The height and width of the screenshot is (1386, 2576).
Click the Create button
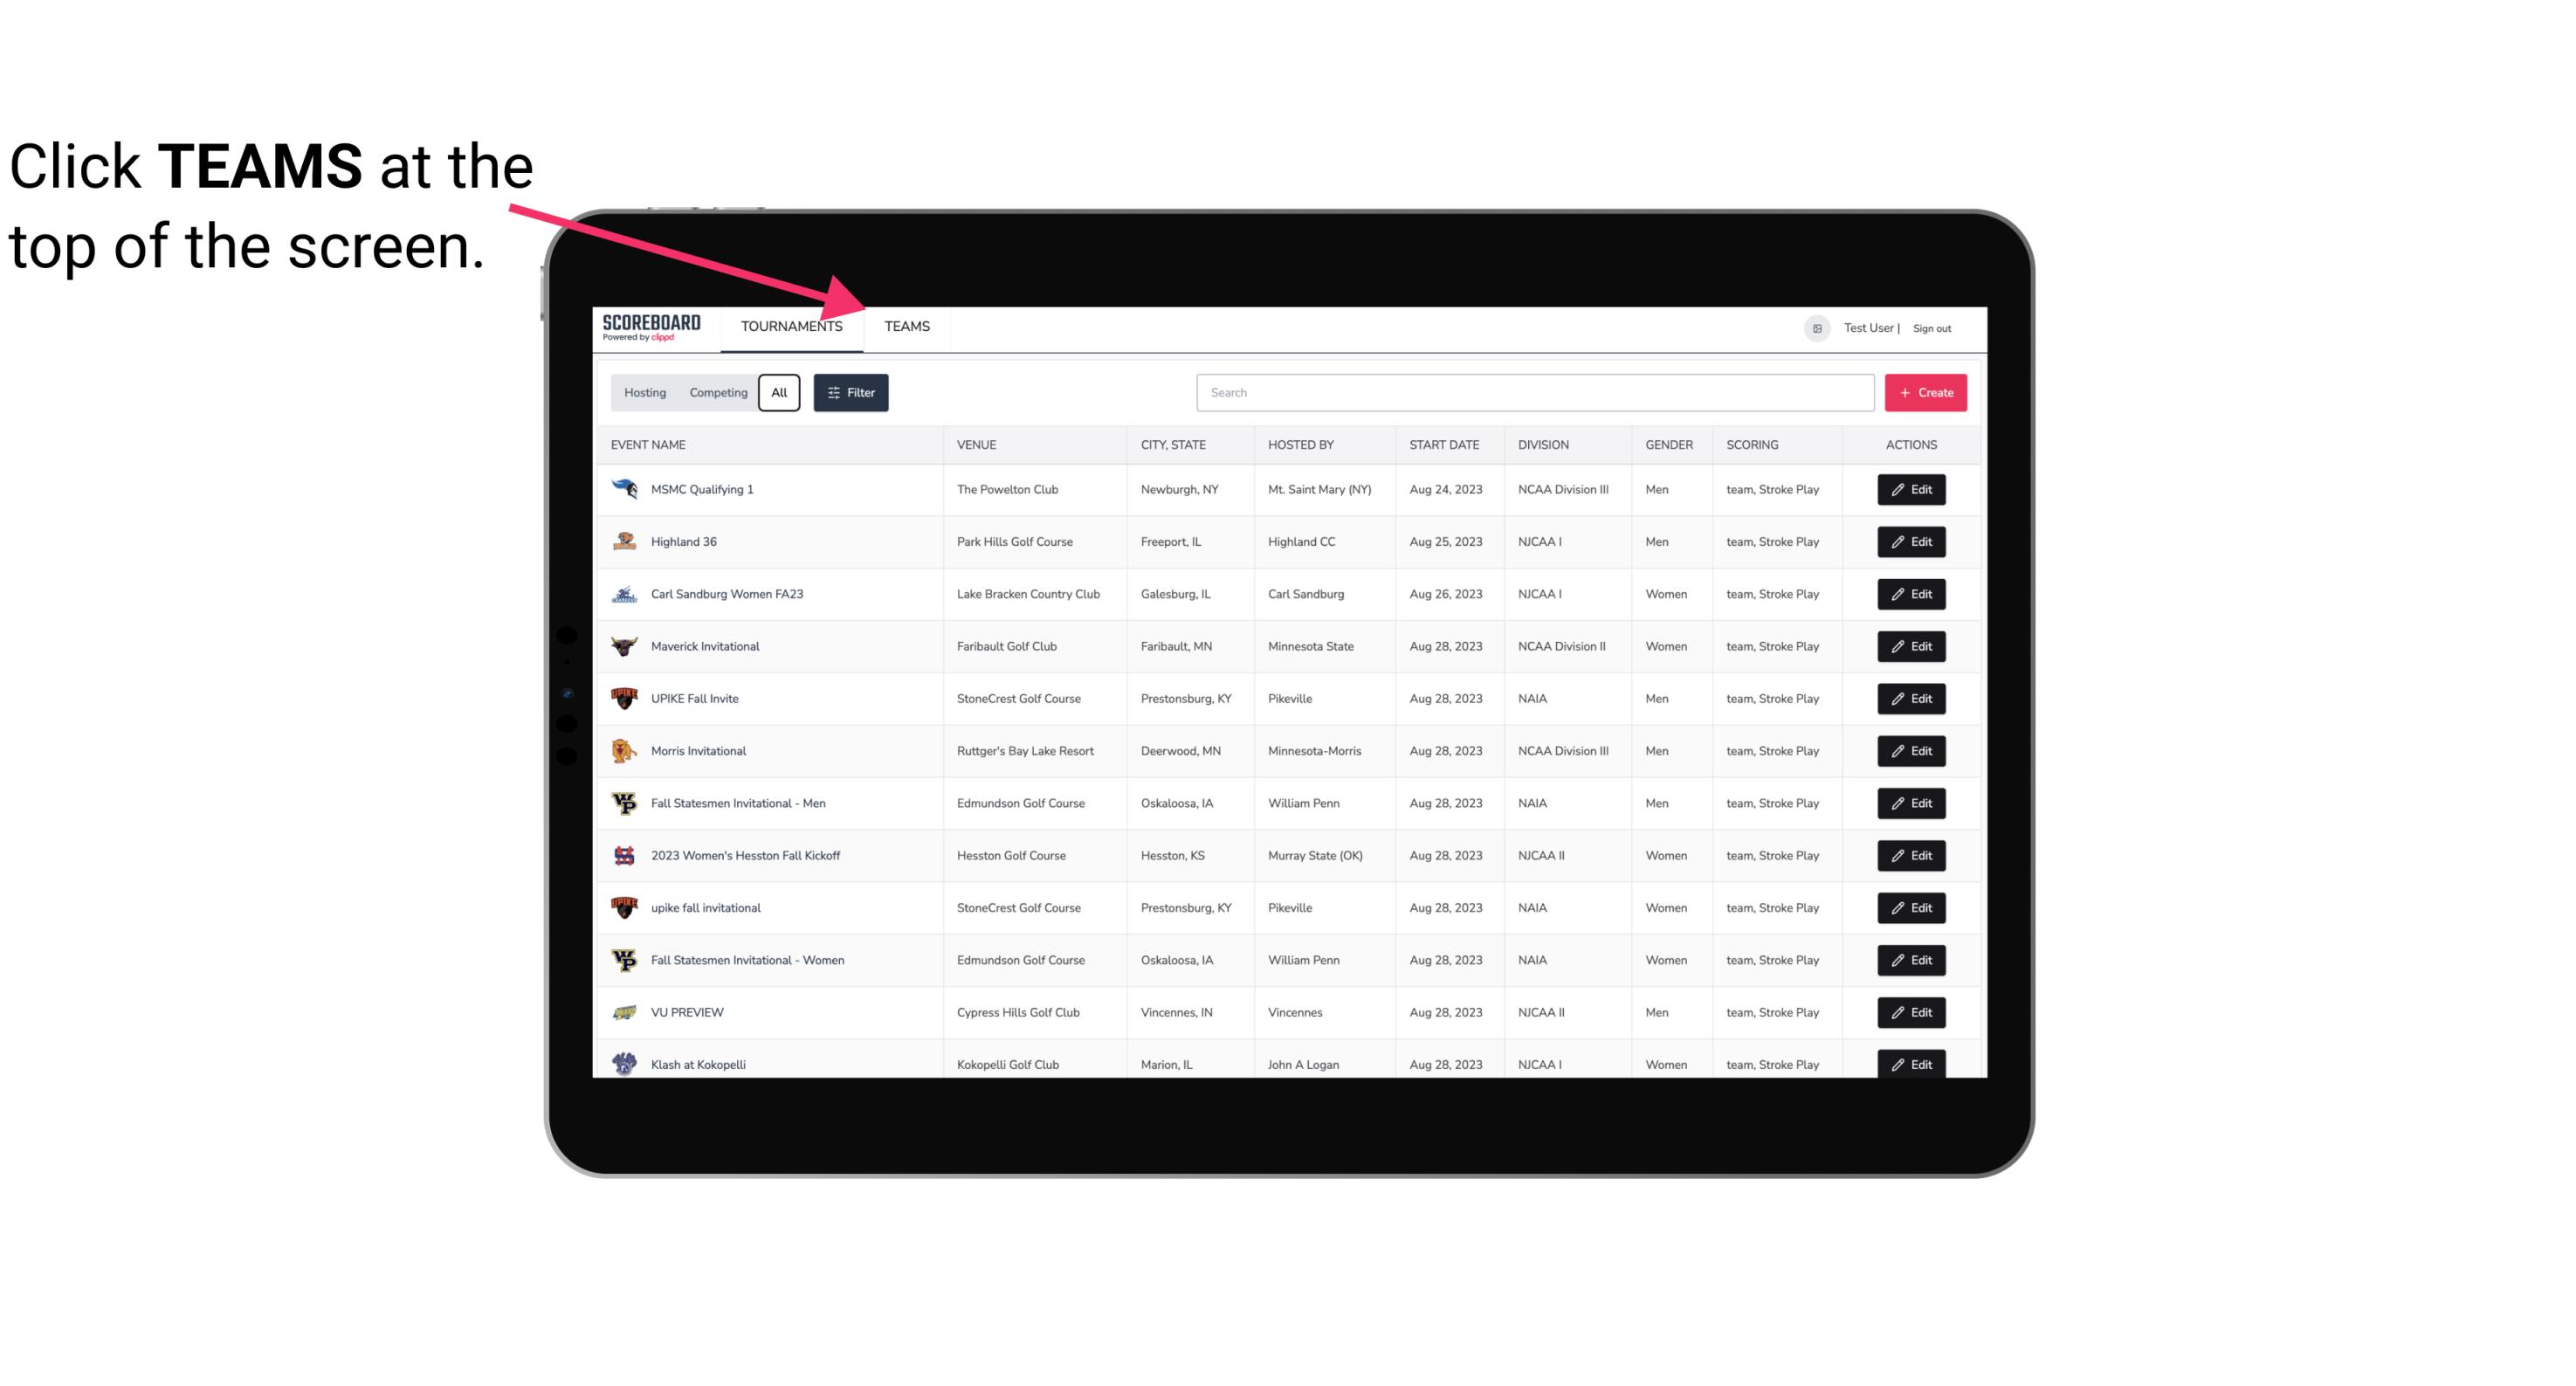pos(1926,393)
